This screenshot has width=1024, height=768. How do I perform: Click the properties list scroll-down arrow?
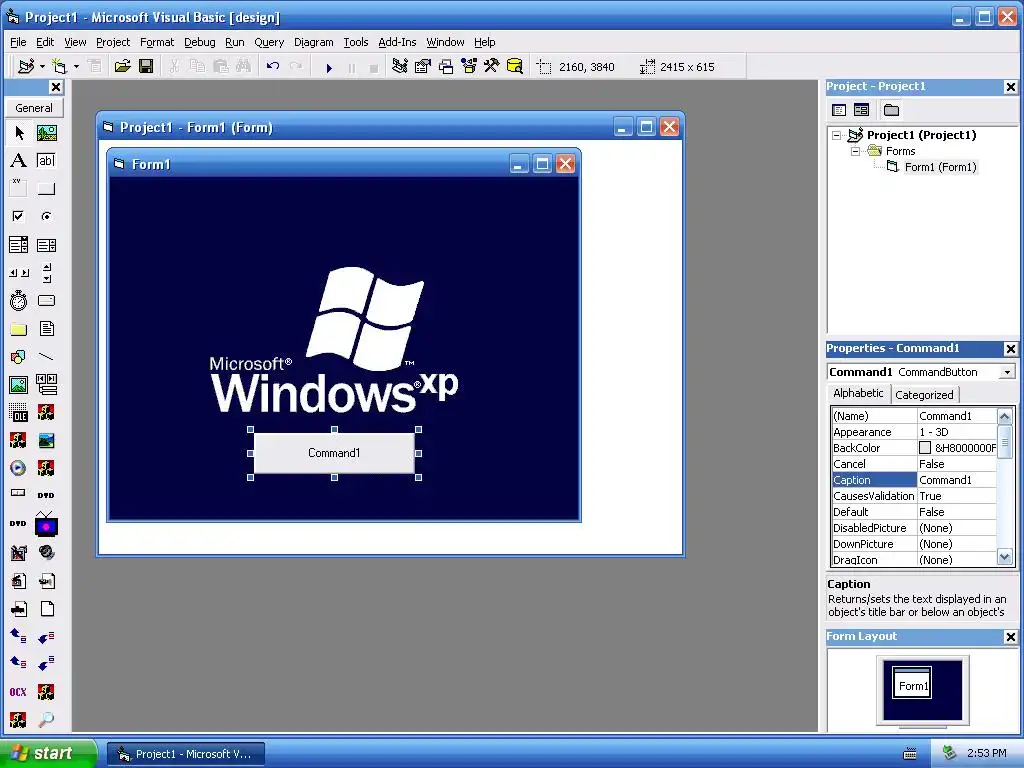tap(1005, 557)
